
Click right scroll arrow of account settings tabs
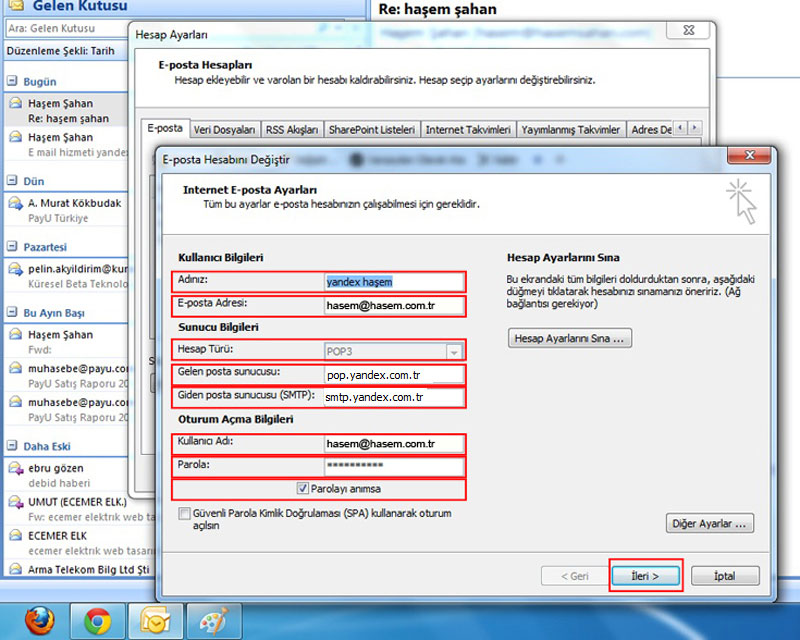pos(695,129)
